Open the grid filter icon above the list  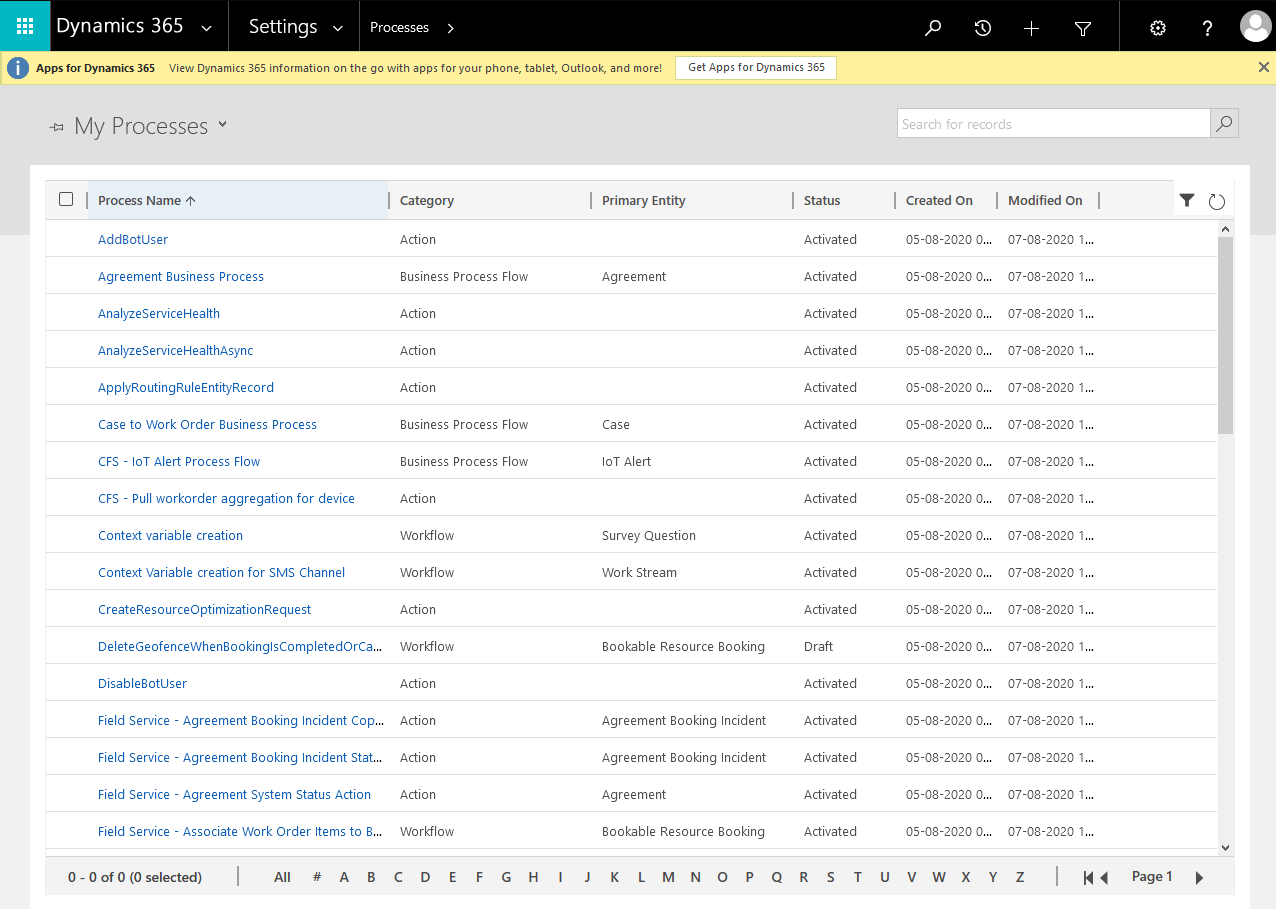[x=1187, y=200]
